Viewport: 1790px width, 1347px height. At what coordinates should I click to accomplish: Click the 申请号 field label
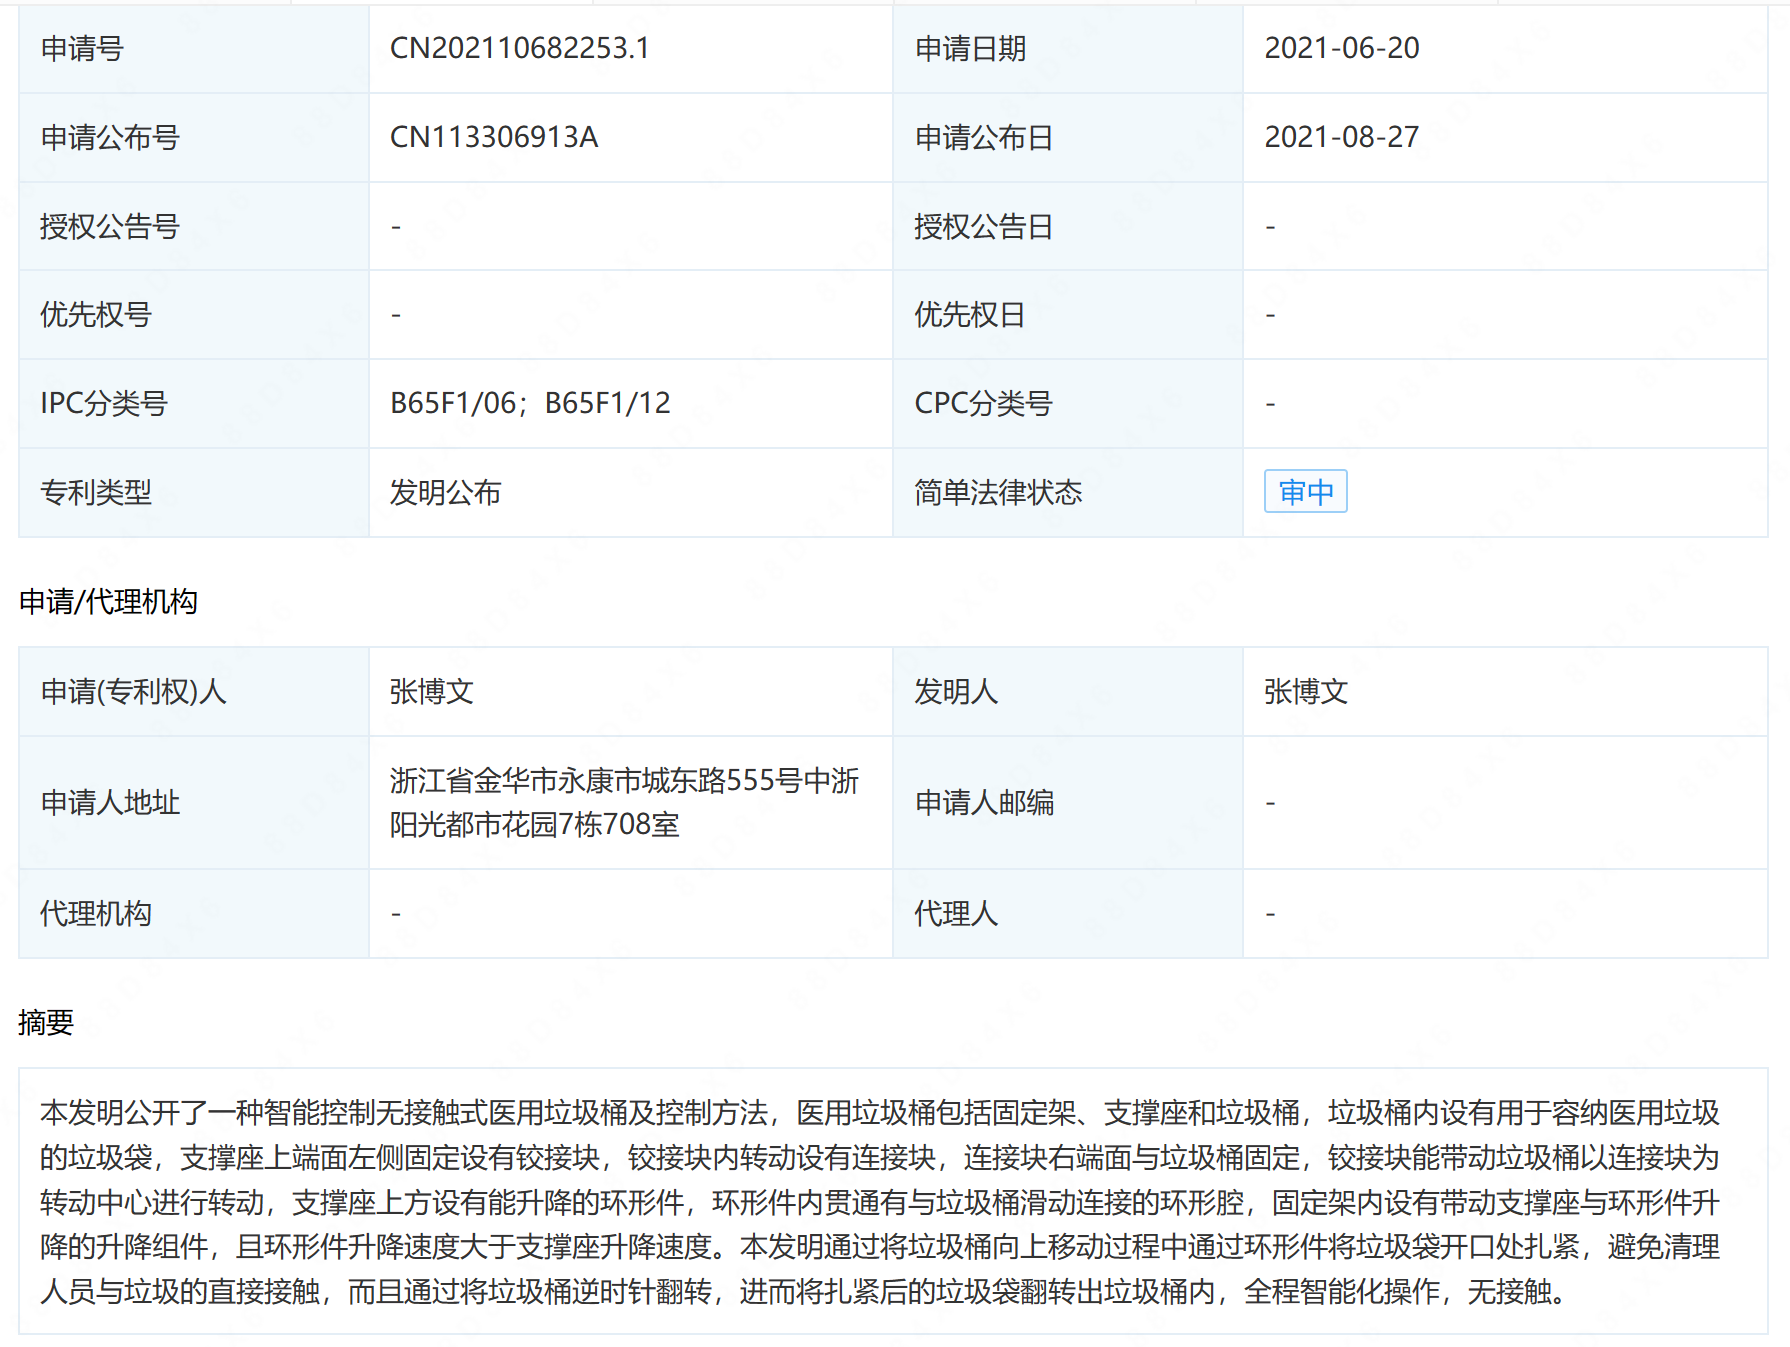pyautogui.click(x=82, y=48)
